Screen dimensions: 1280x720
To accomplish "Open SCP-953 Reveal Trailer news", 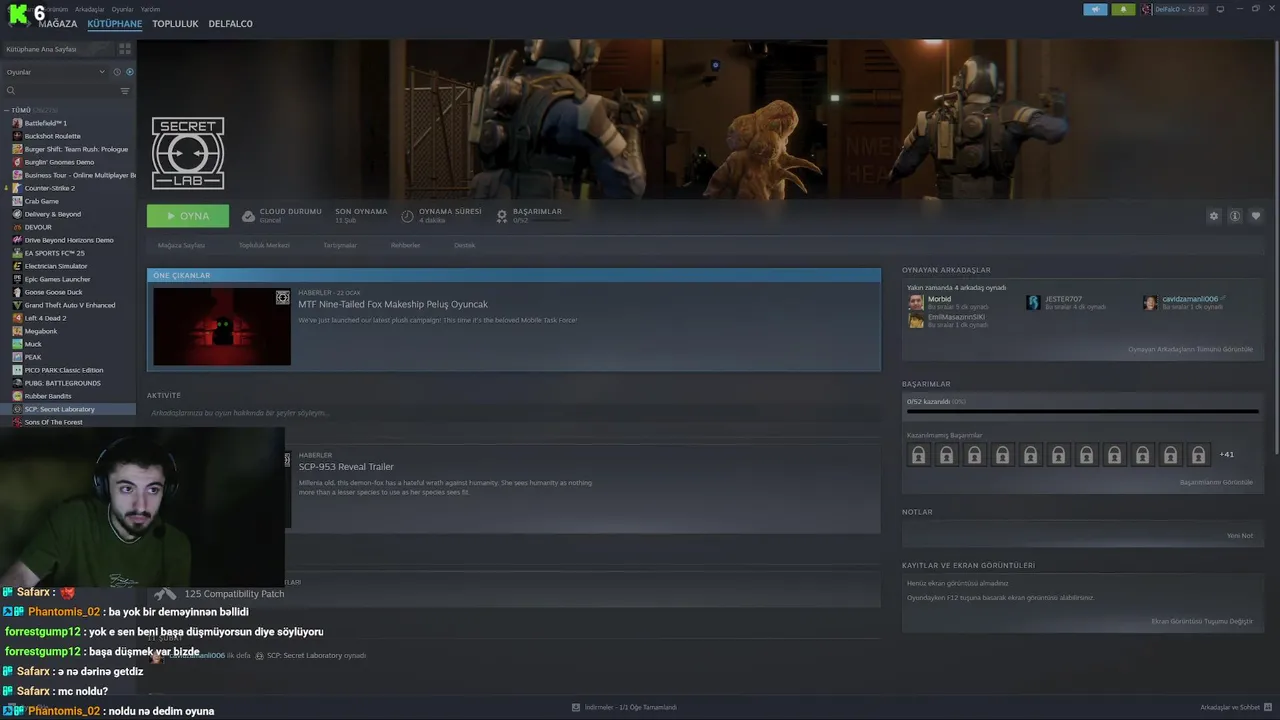I will [x=346, y=467].
